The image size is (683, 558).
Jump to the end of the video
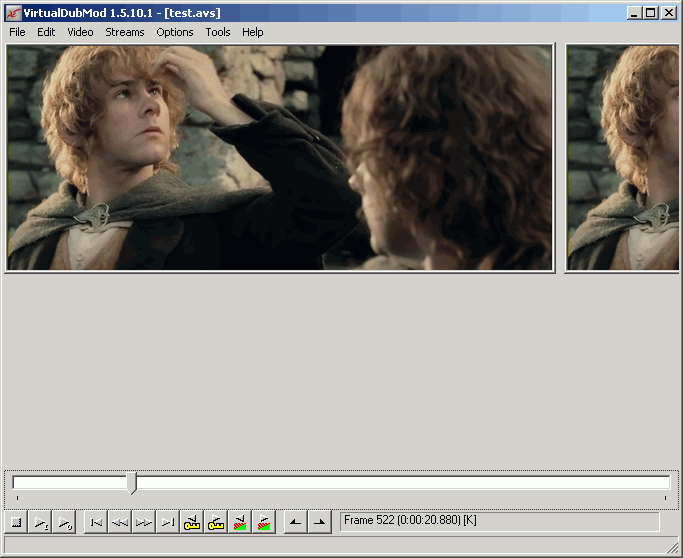[x=168, y=522]
